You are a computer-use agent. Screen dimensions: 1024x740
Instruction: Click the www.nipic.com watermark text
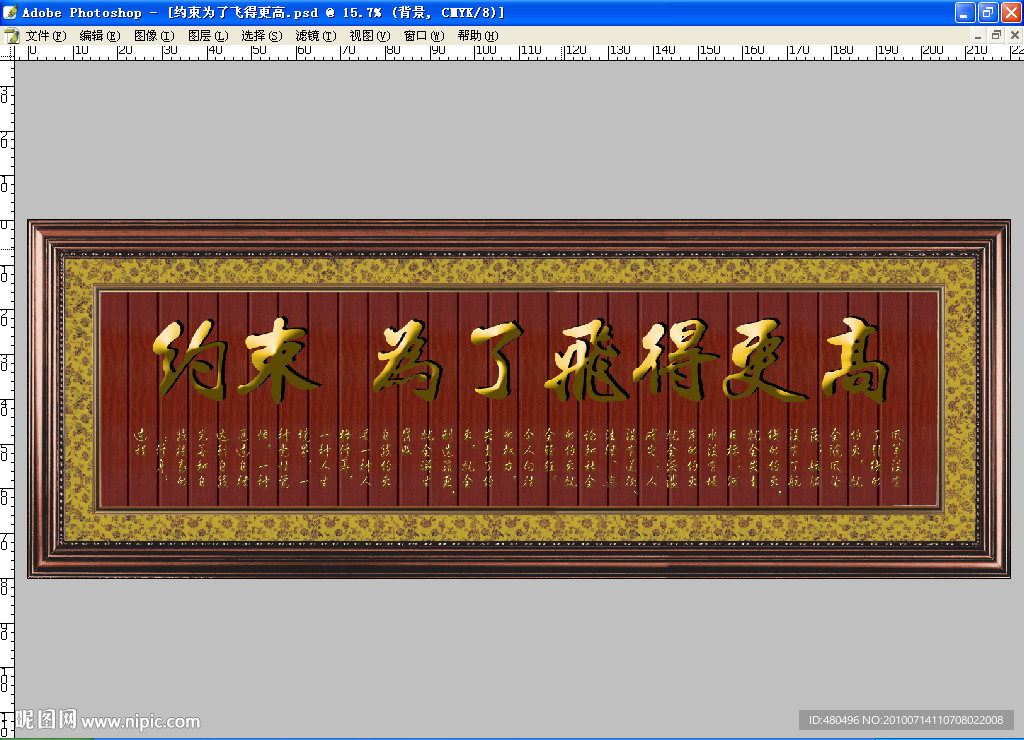140,721
